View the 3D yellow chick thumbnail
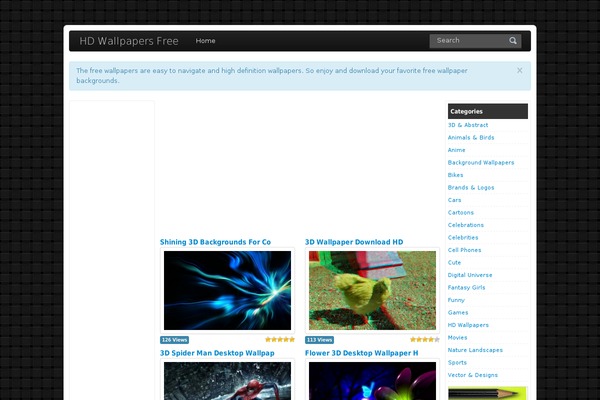Screen dimensions: 600x400 click(372, 291)
